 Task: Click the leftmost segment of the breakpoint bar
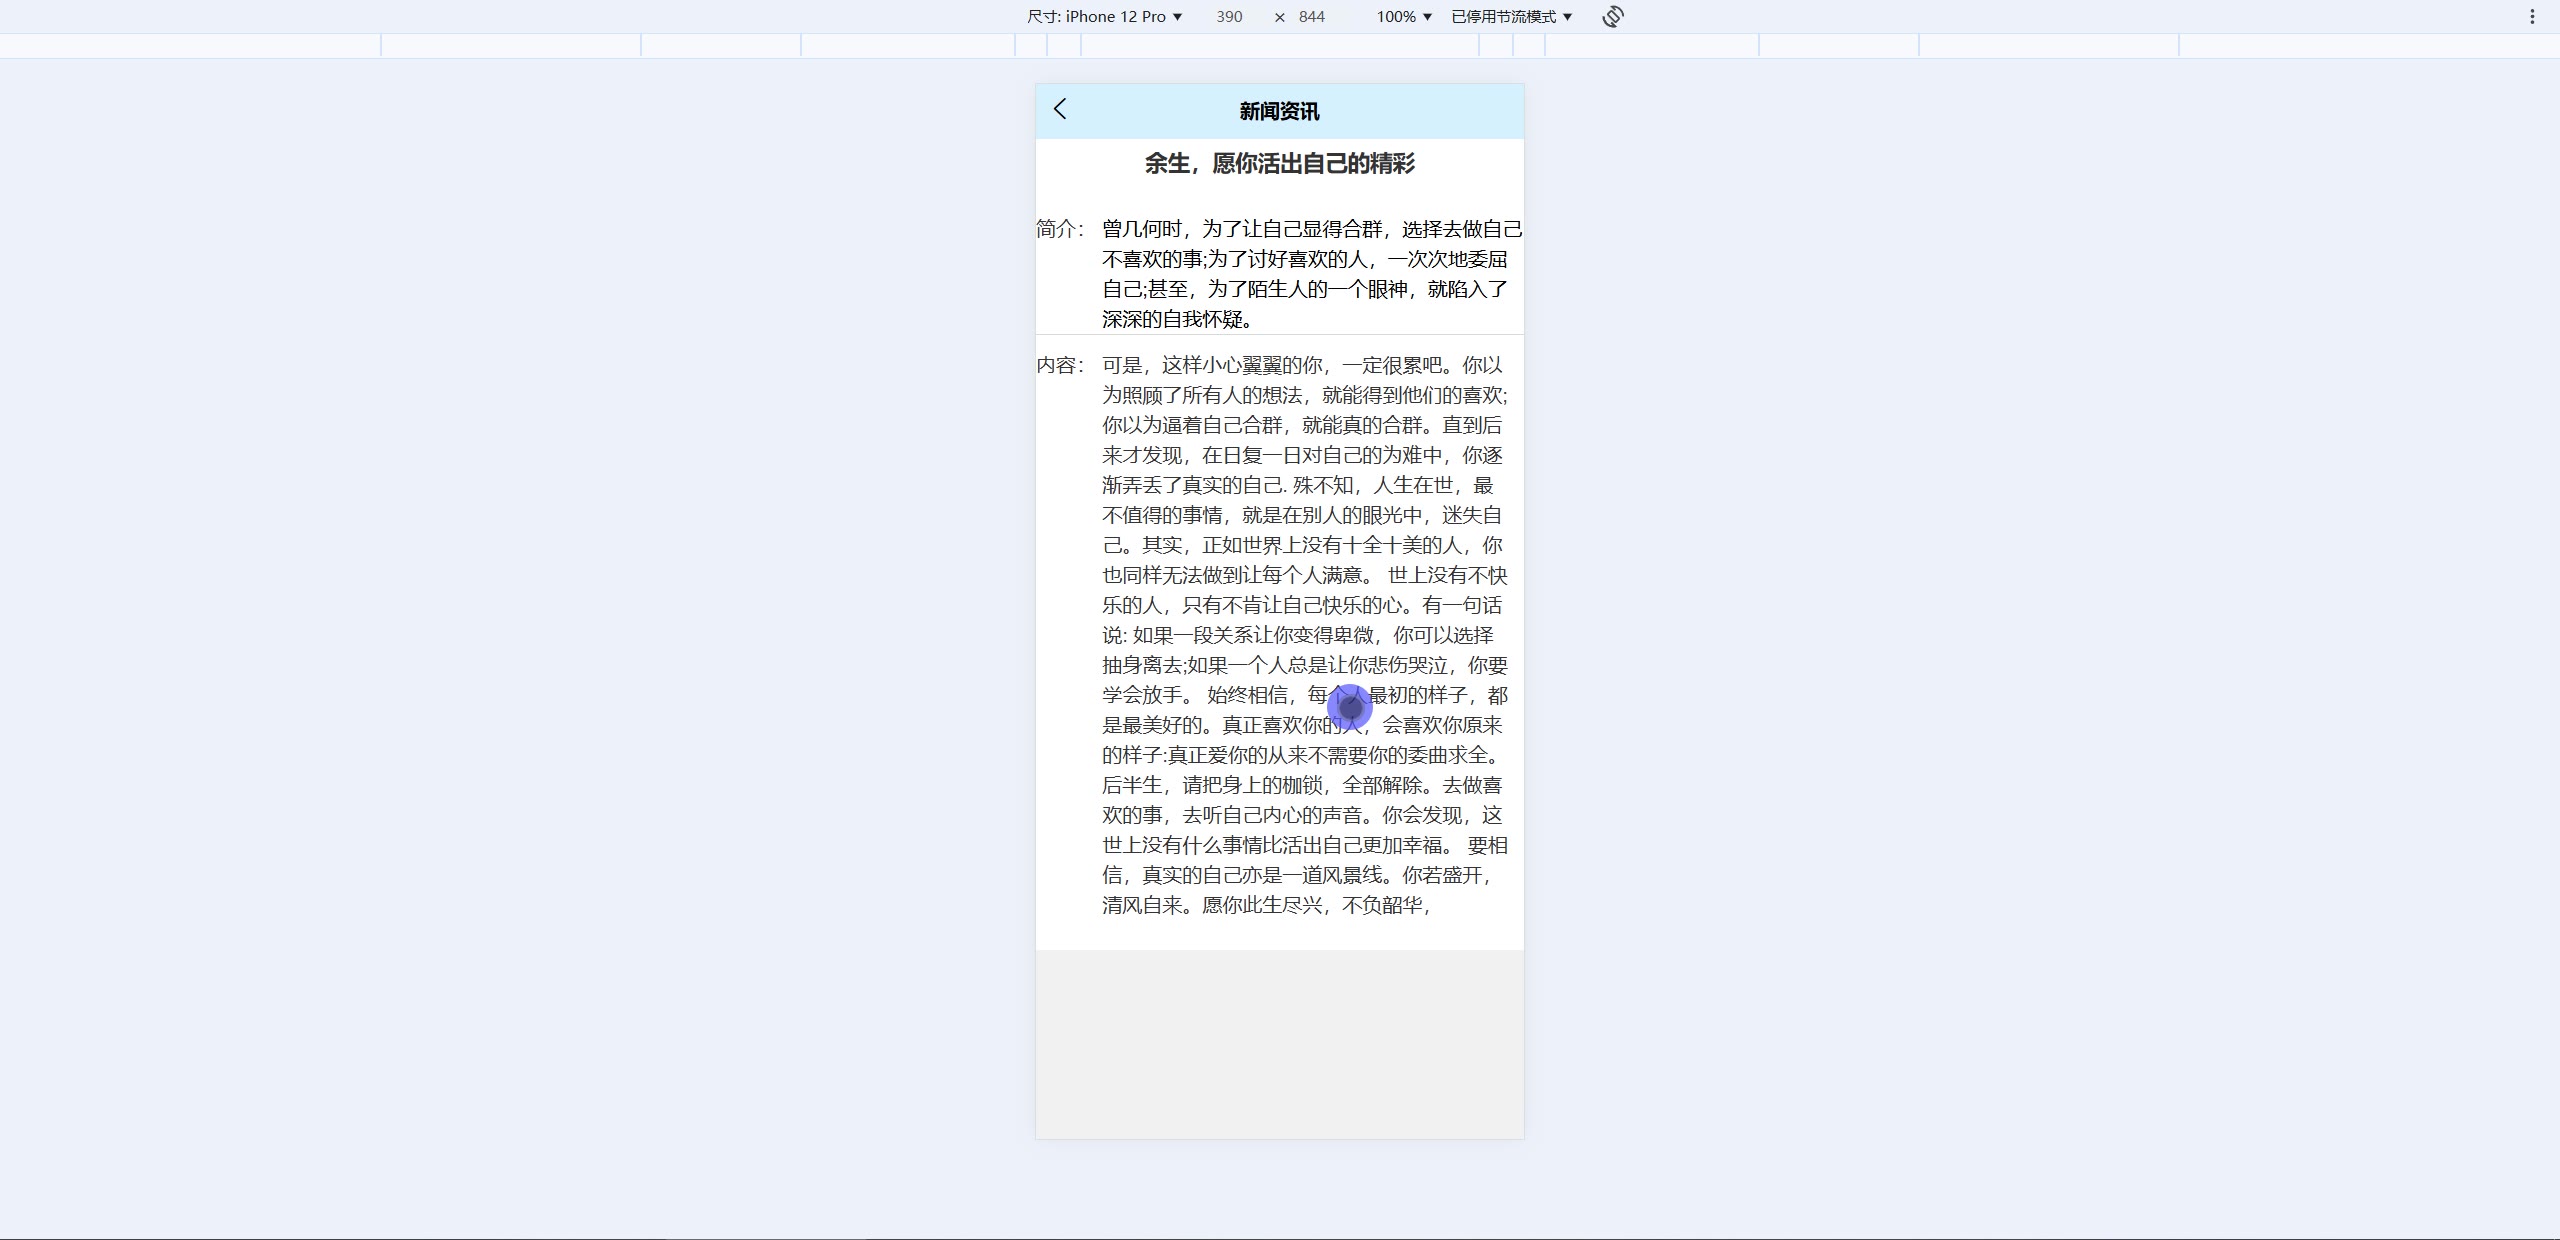point(190,45)
